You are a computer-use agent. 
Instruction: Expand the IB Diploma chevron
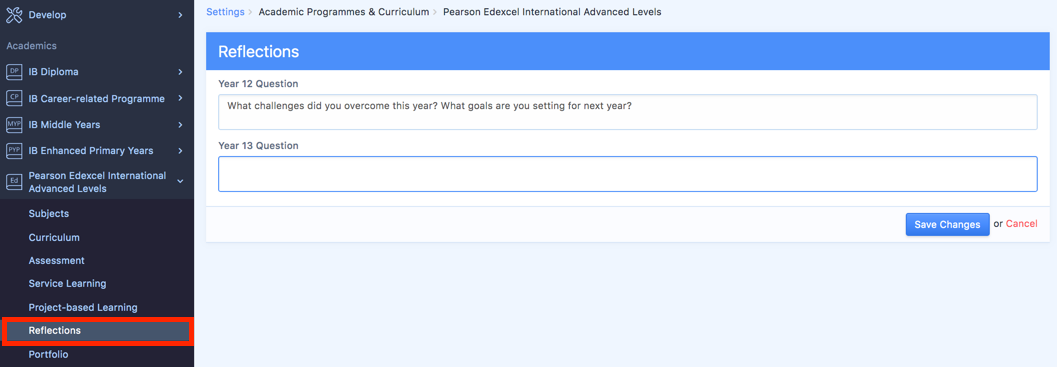[x=180, y=72]
